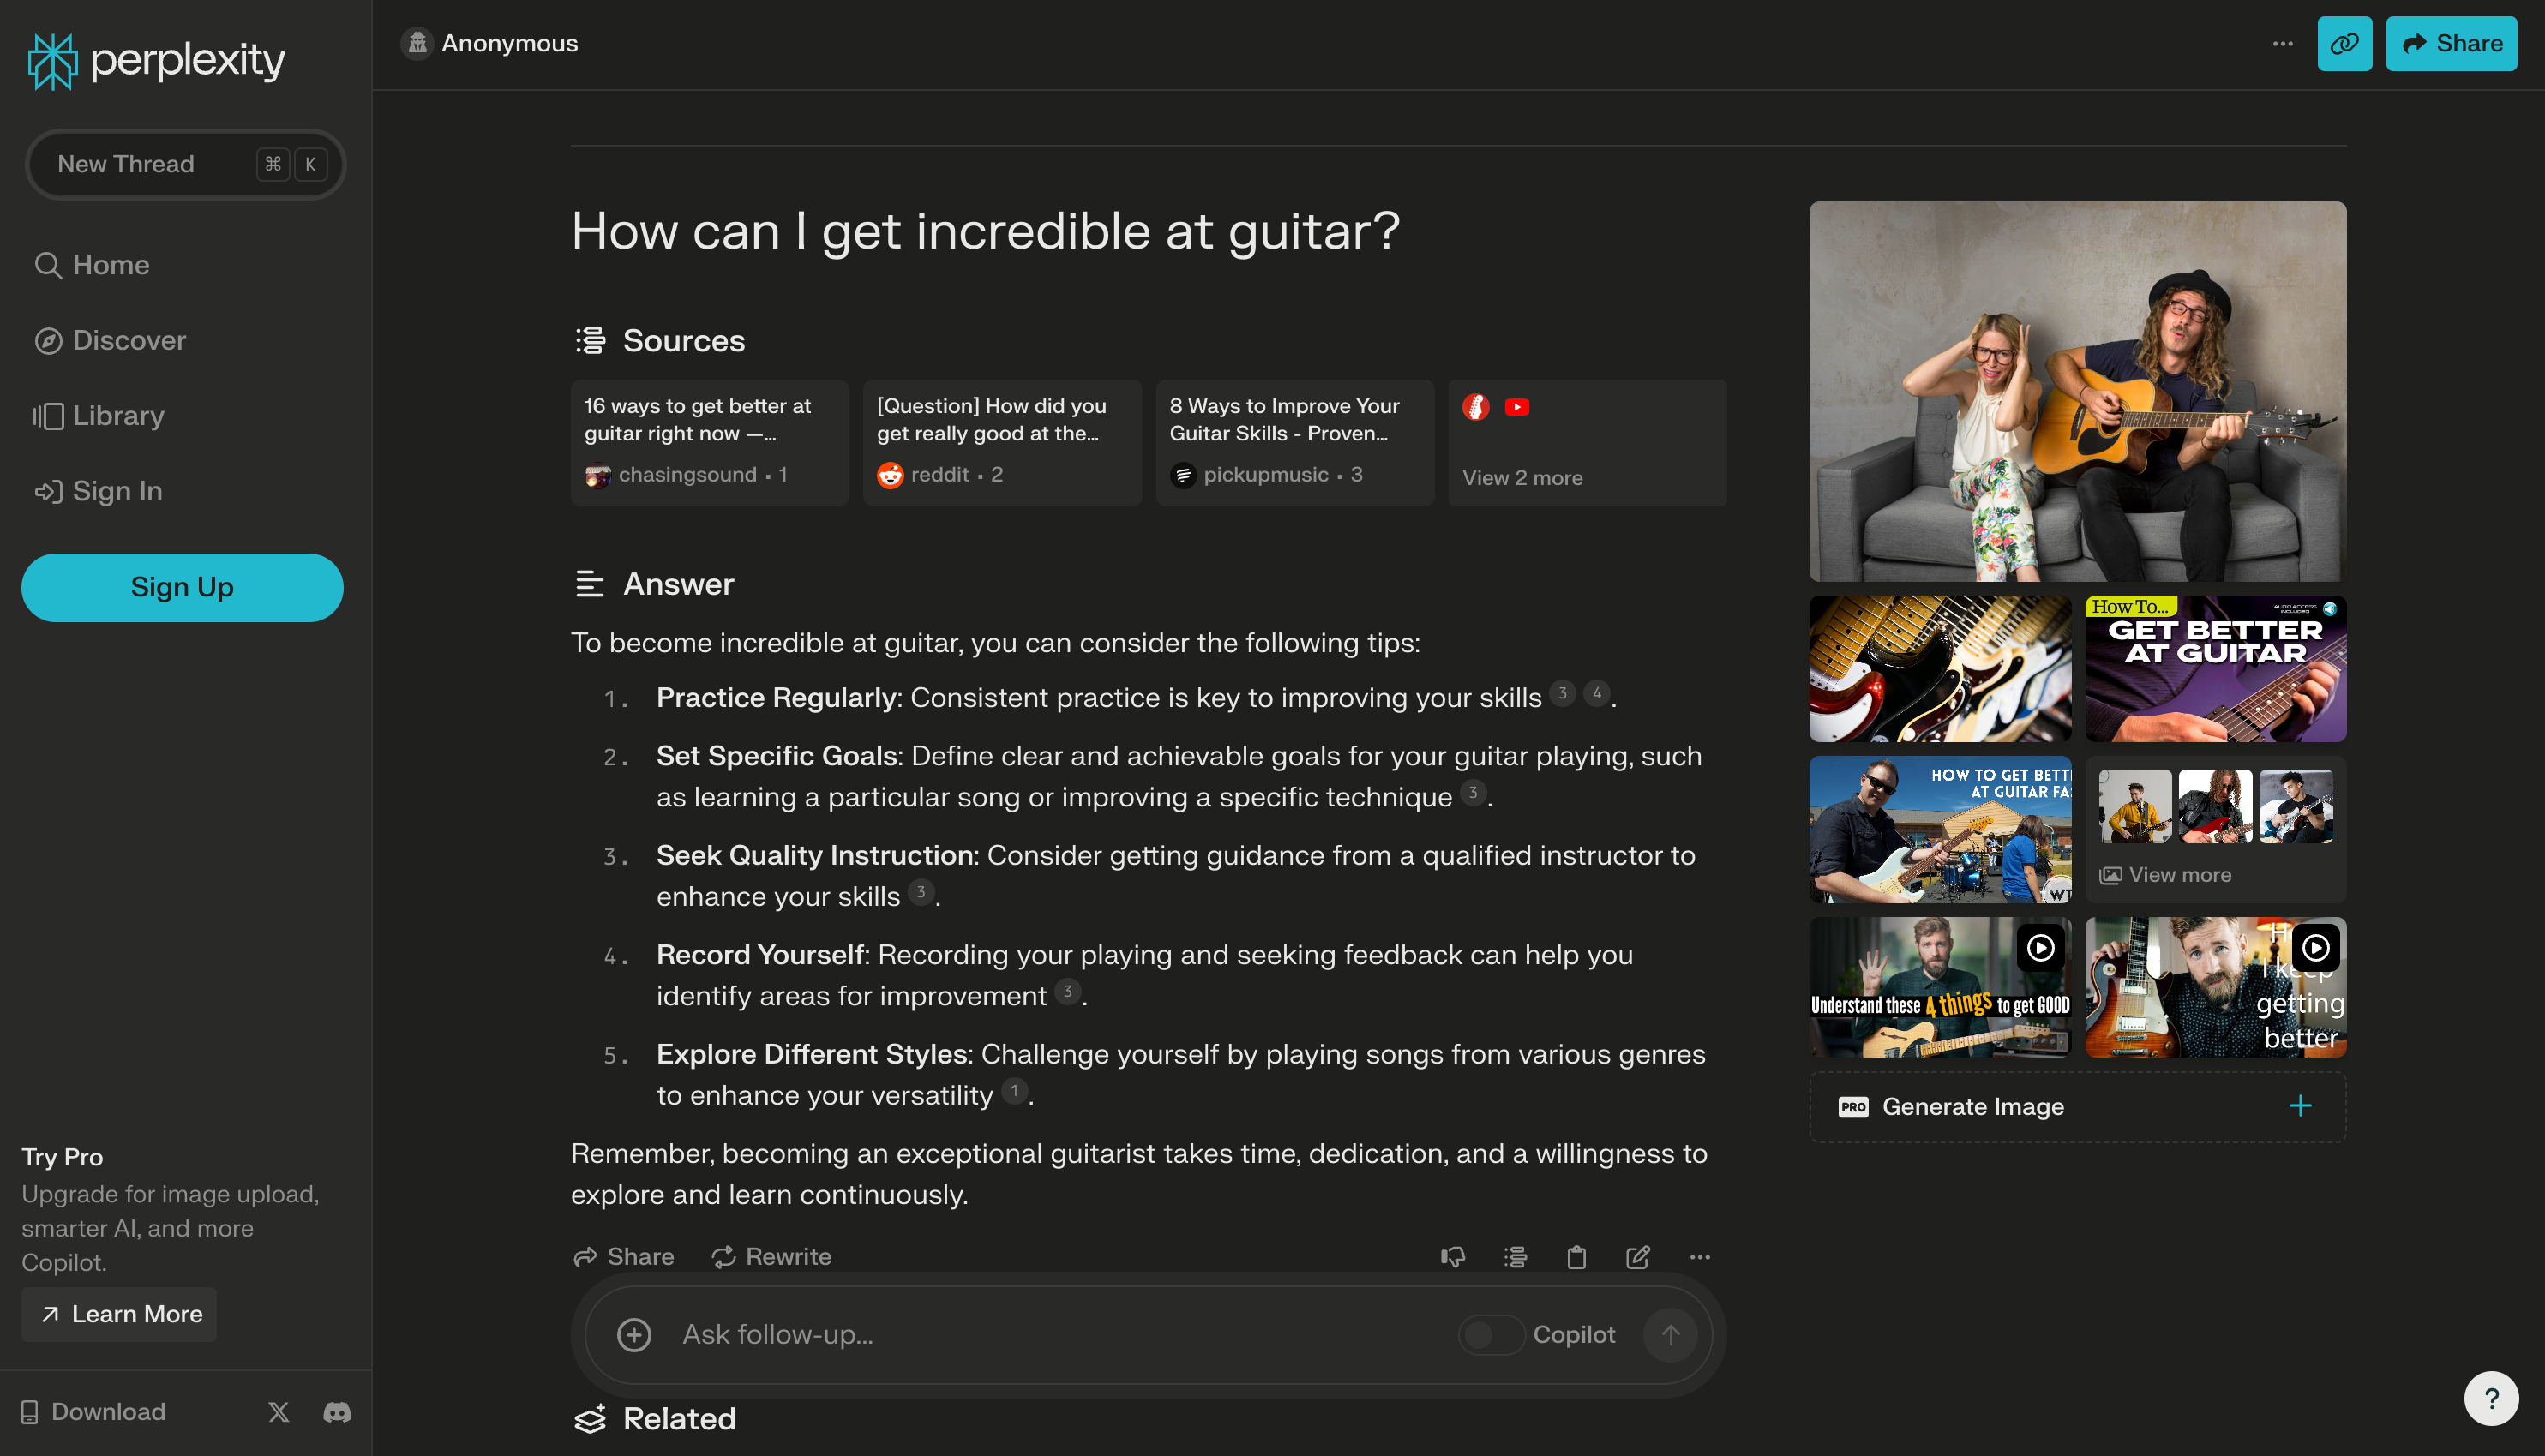Click the three-dot more options icon

tap(2284, 42)
